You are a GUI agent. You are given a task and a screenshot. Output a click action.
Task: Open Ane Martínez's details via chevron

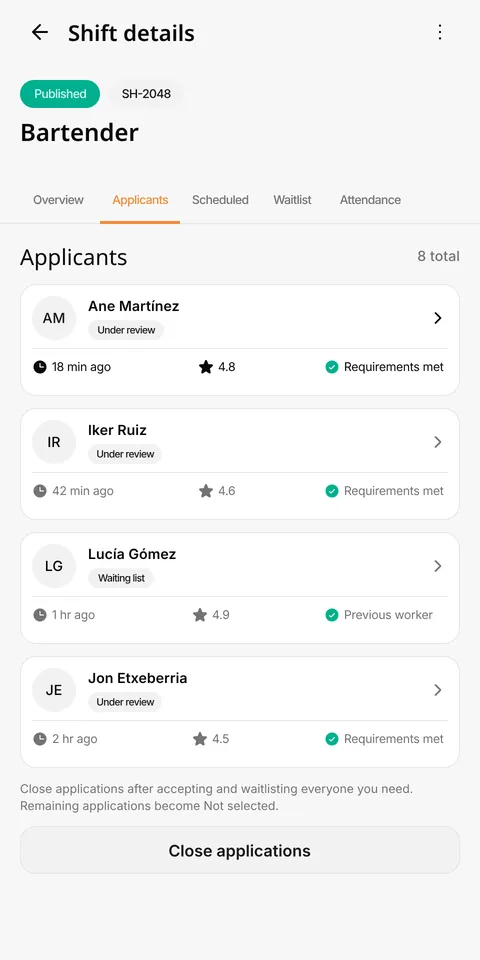coord(438,318)
